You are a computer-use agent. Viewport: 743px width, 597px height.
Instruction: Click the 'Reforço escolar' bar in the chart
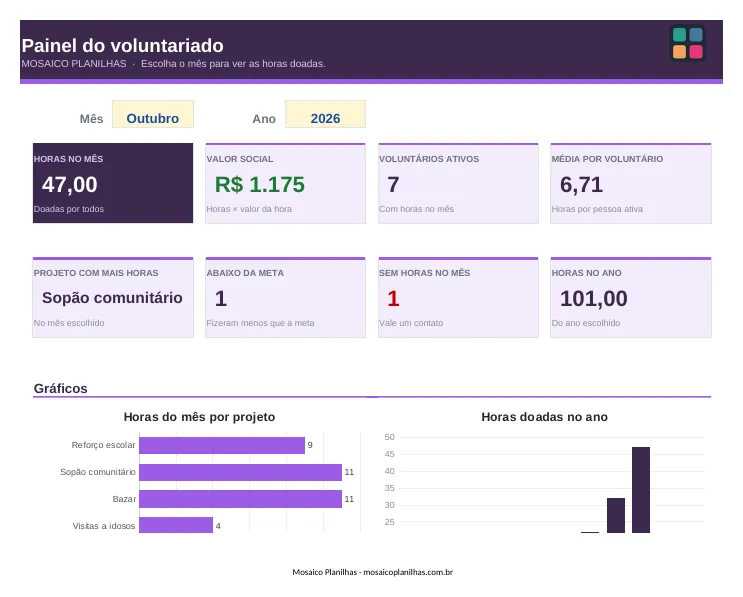click(222, 445)
